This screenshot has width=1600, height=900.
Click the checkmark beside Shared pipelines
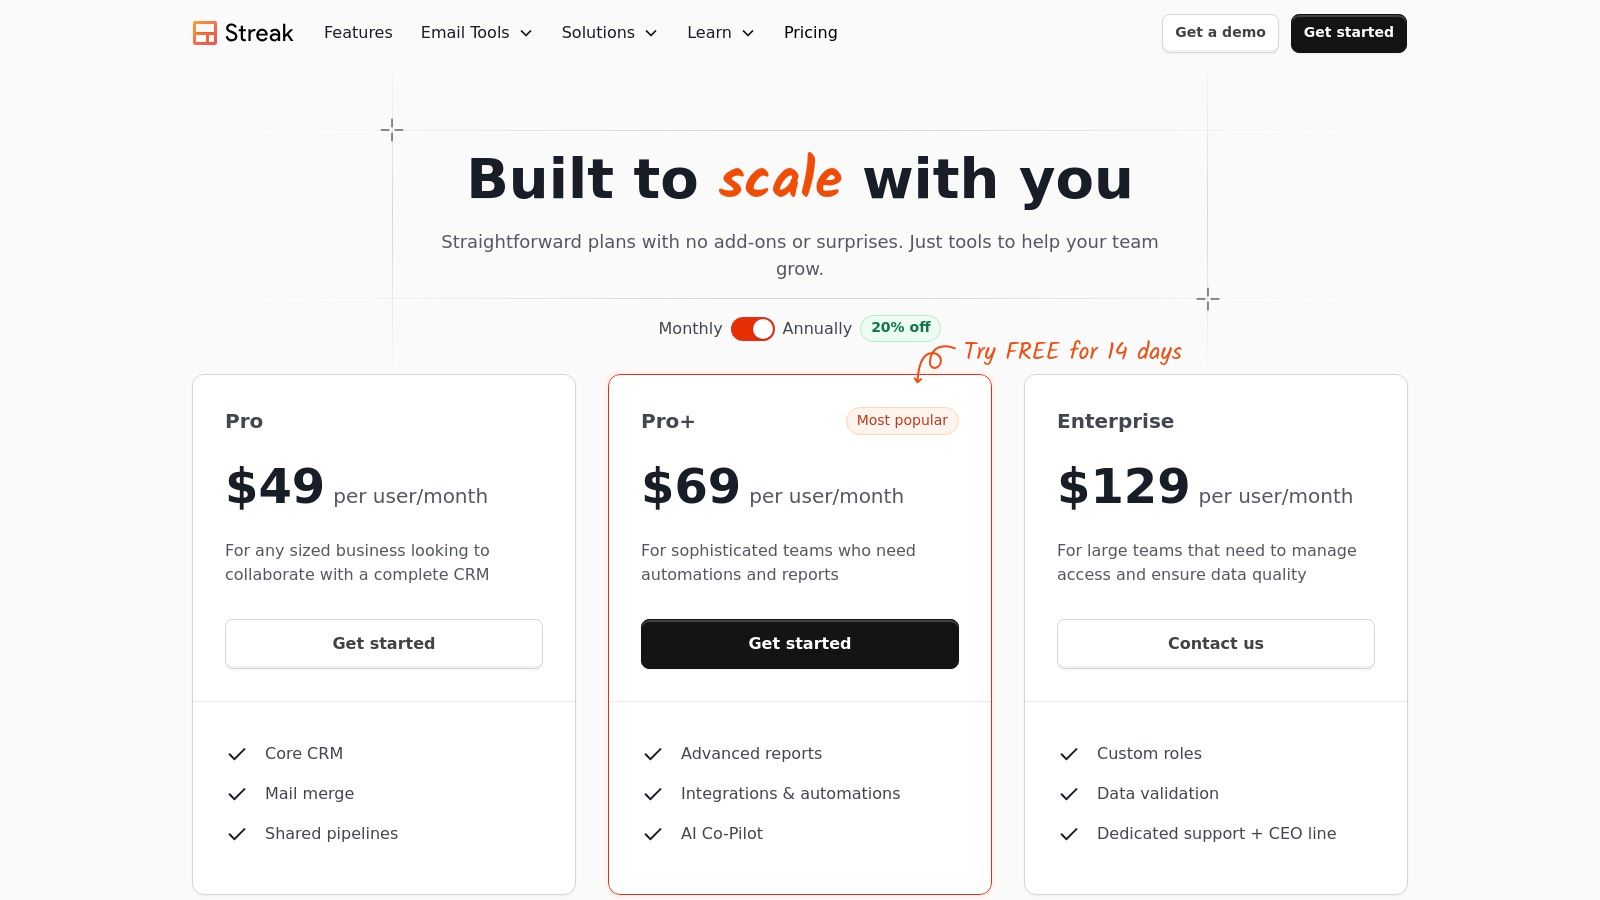coord(237,834)
